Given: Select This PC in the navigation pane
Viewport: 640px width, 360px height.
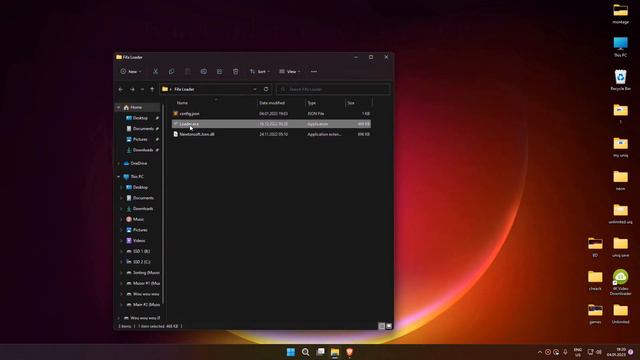Looking at the screenshot, I should click(137, 177).
